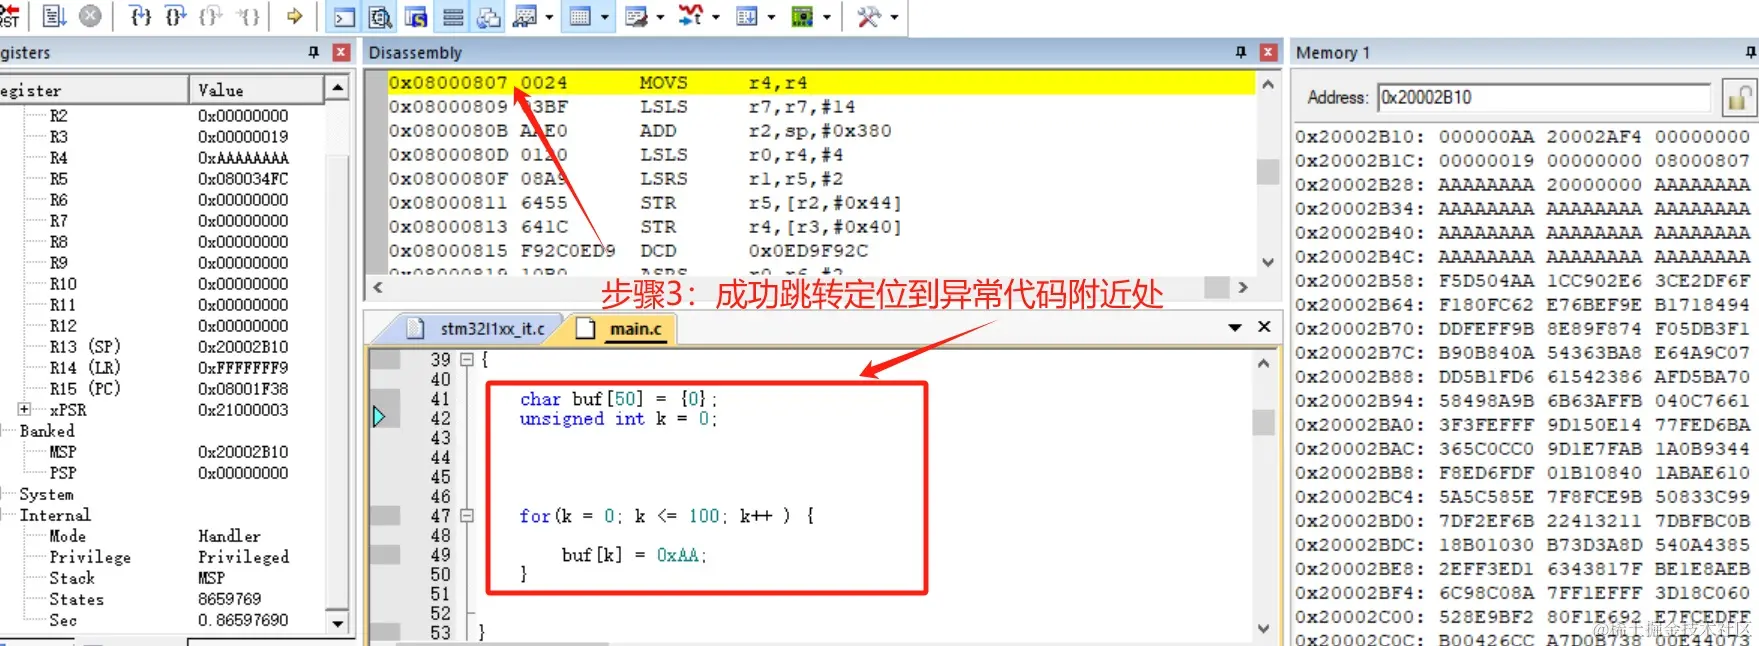Open the Memory windows dropdown arrow
Viewport: 1759px width, 646px height.
click(x=605, y=17)
